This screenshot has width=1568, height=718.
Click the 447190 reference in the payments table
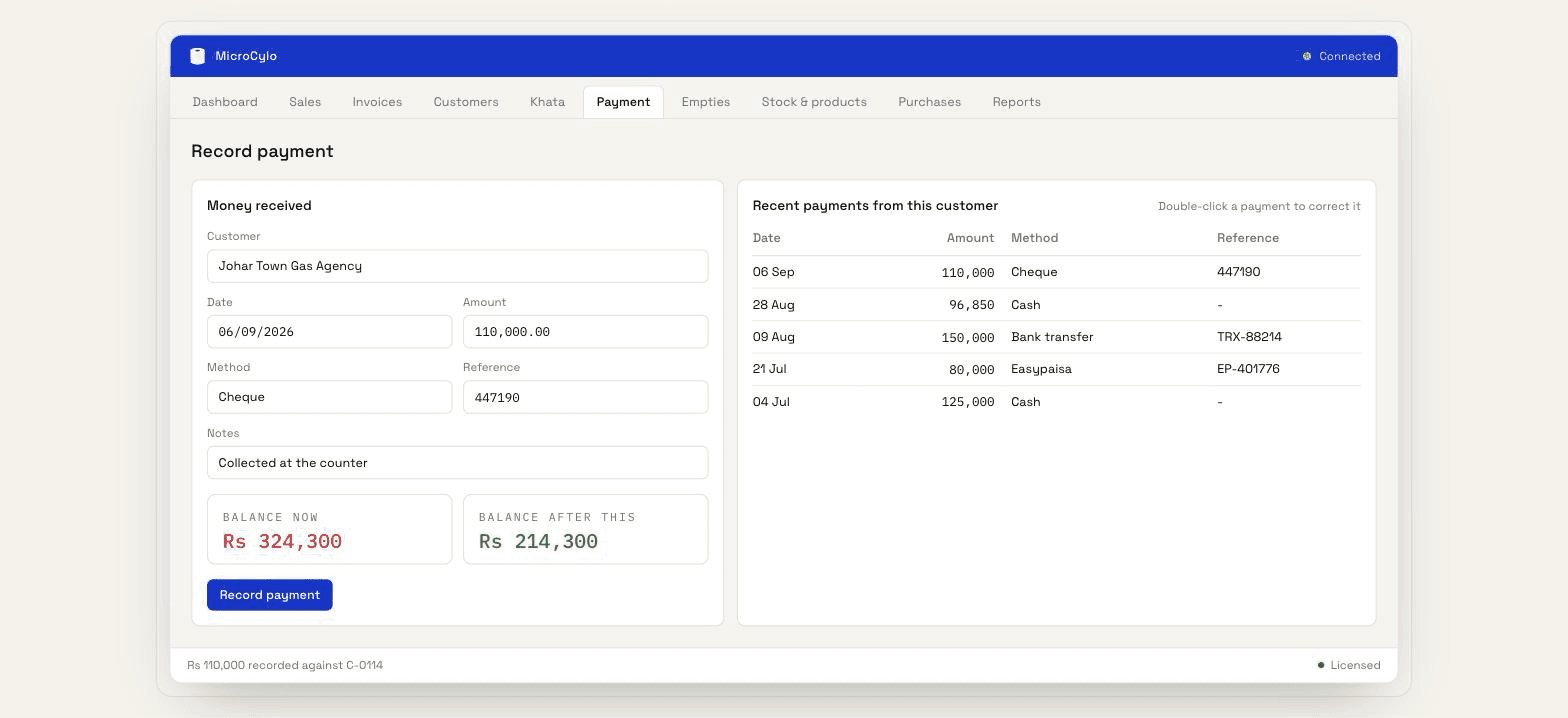(1238, 272)
